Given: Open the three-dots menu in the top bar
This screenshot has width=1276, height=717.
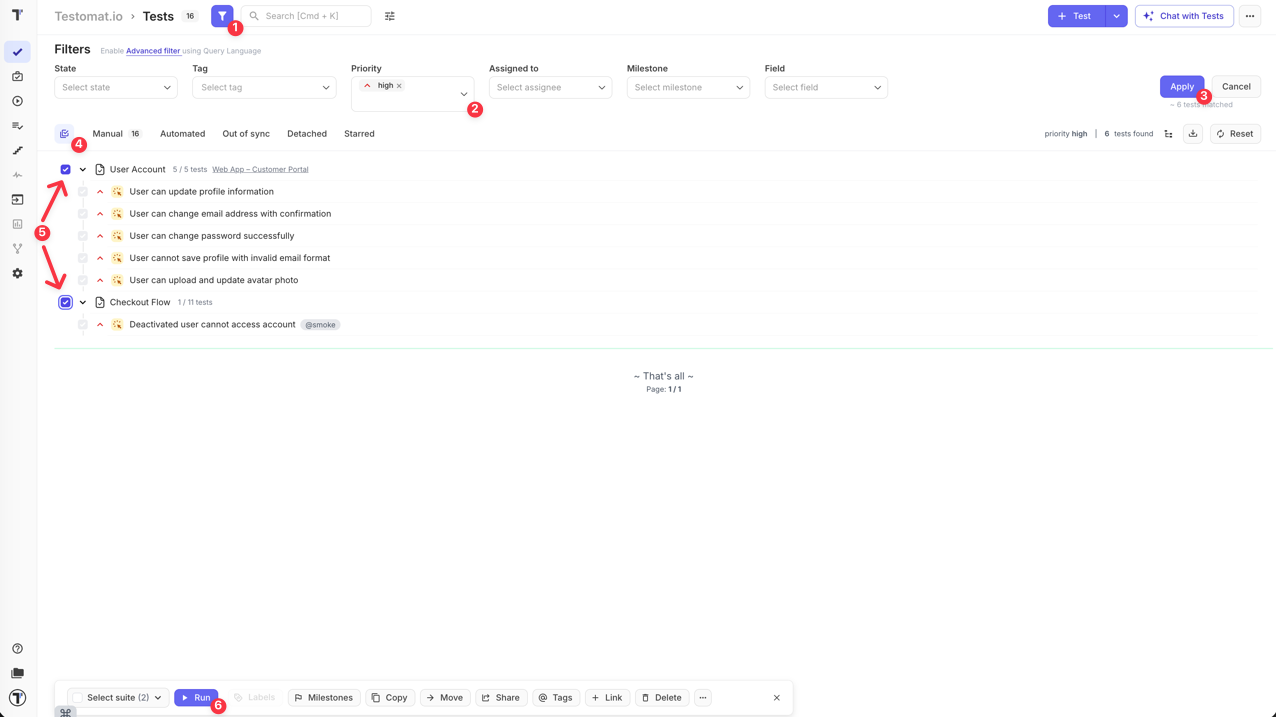Looking at the screenshot, I should pyautogui.click(x=1250, y=16).
